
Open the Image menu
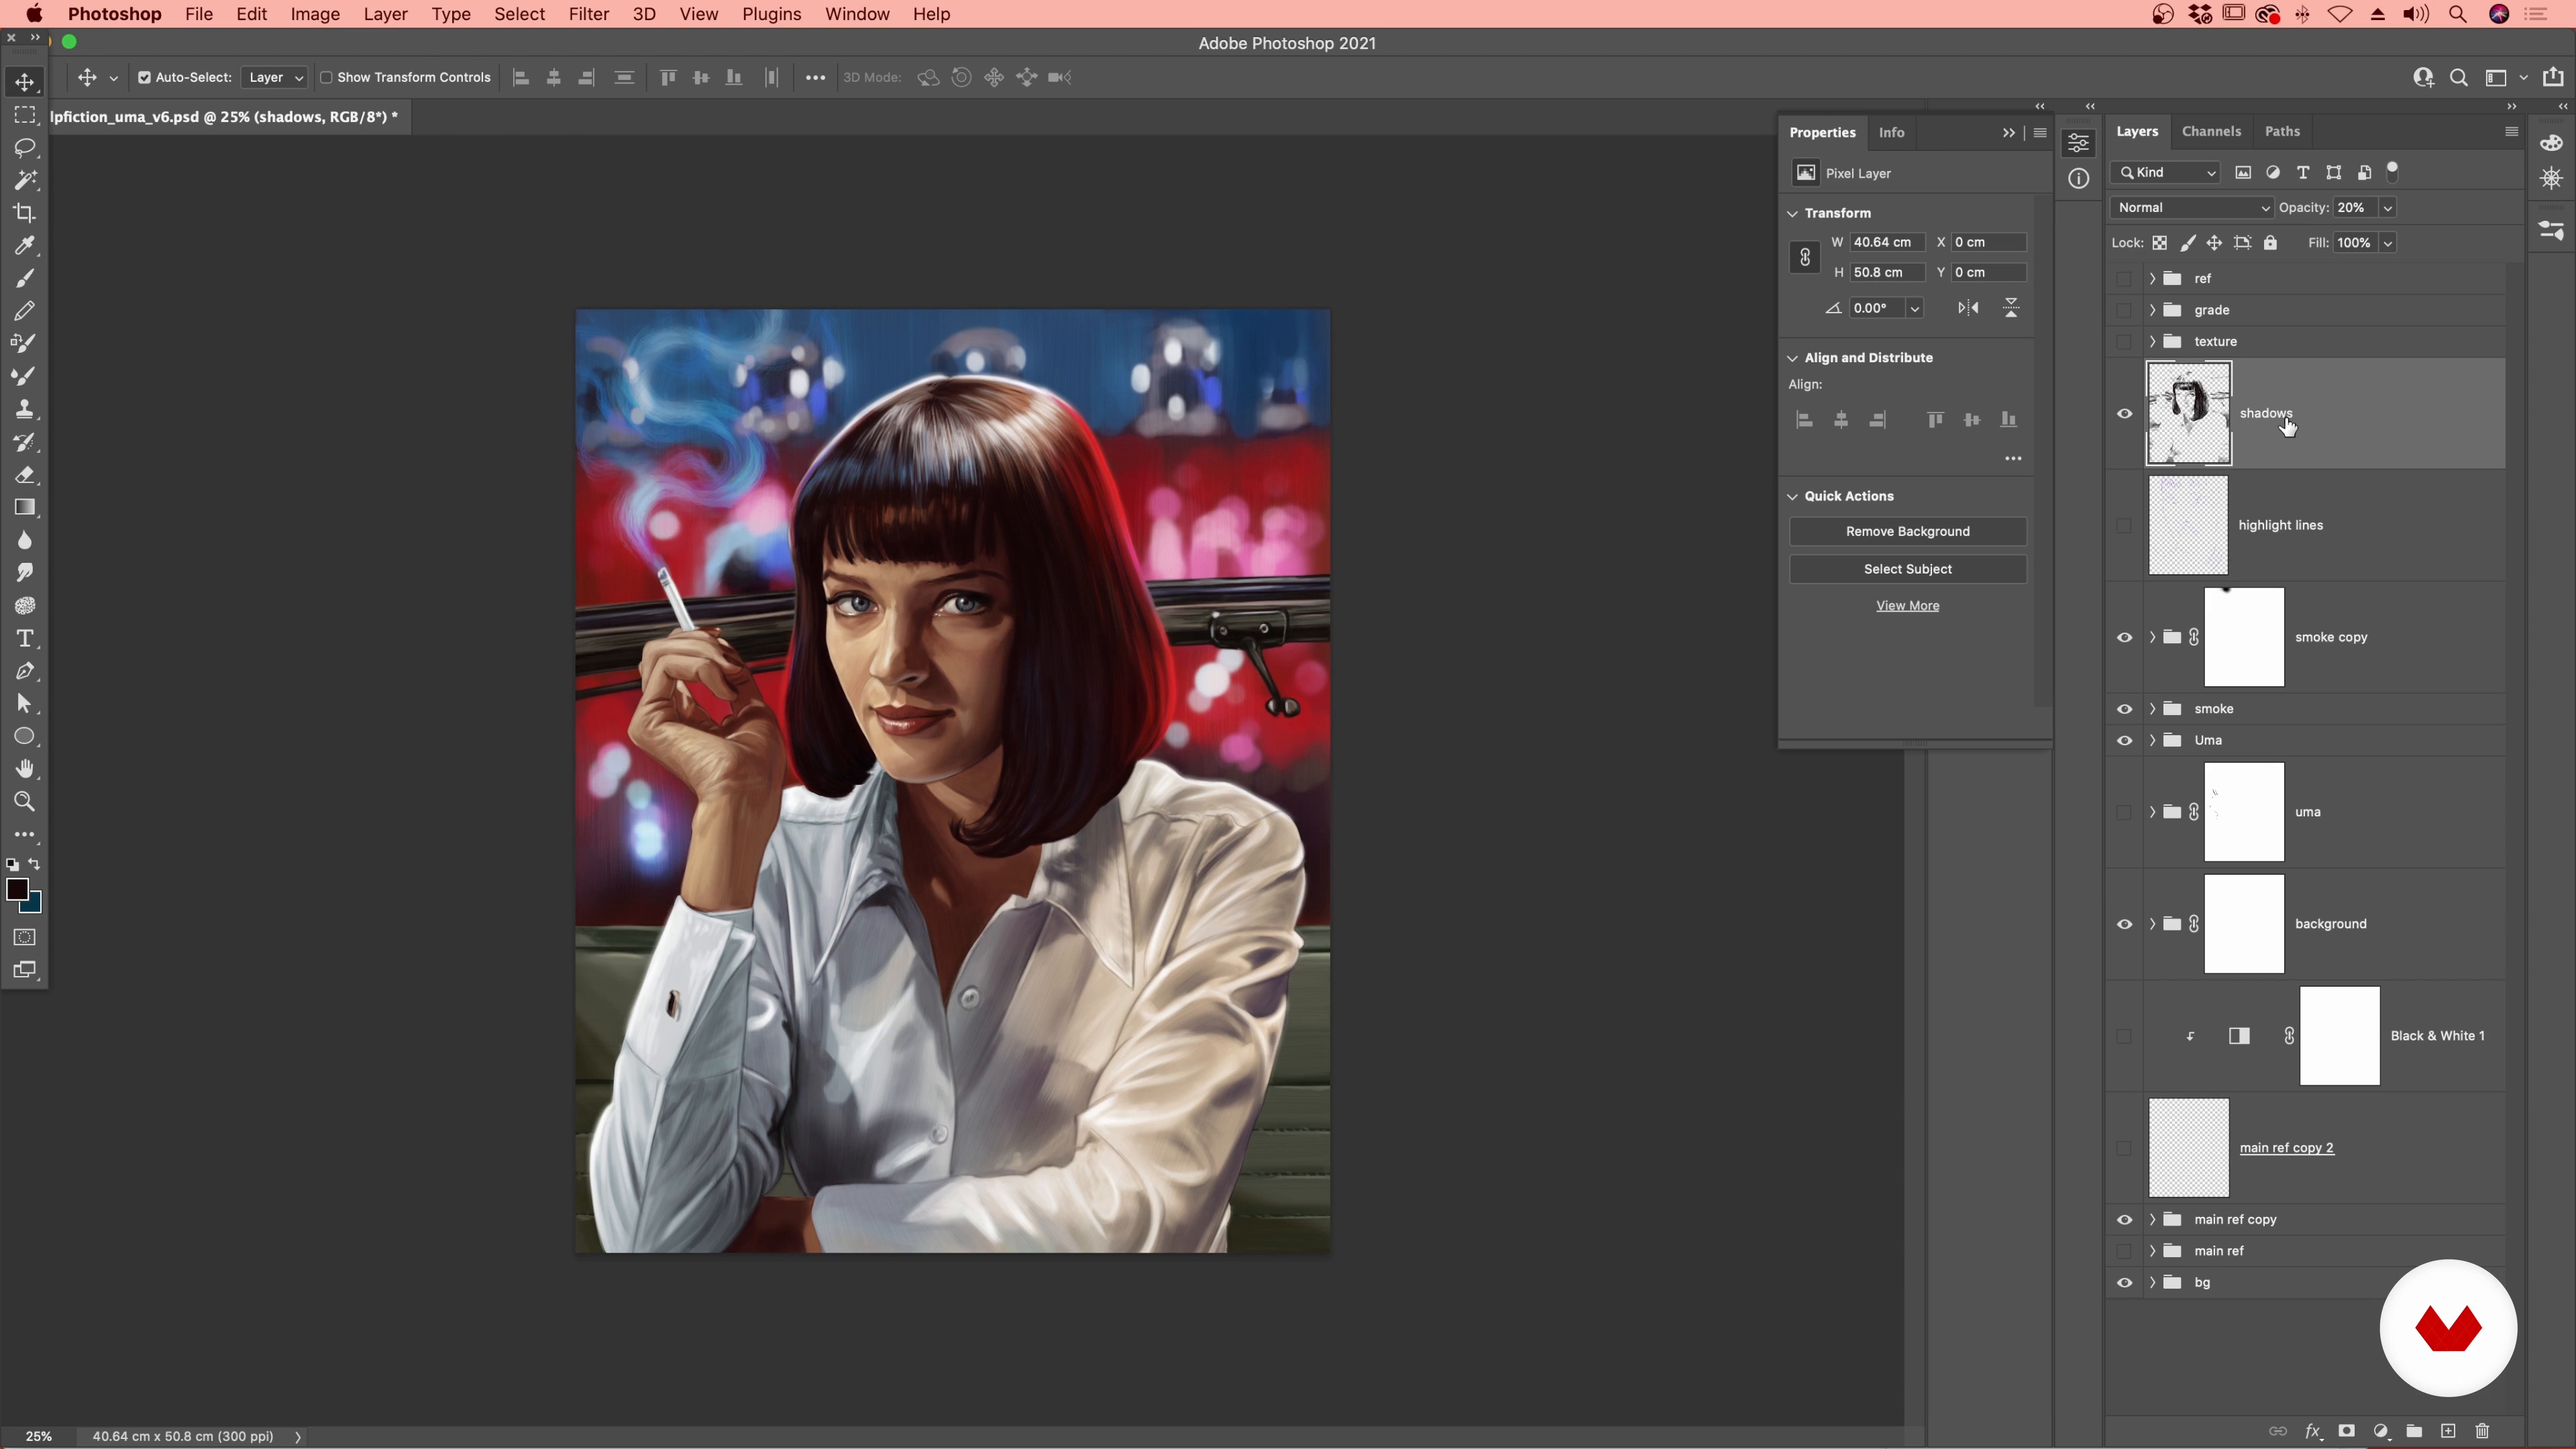[x=315, y=14]
